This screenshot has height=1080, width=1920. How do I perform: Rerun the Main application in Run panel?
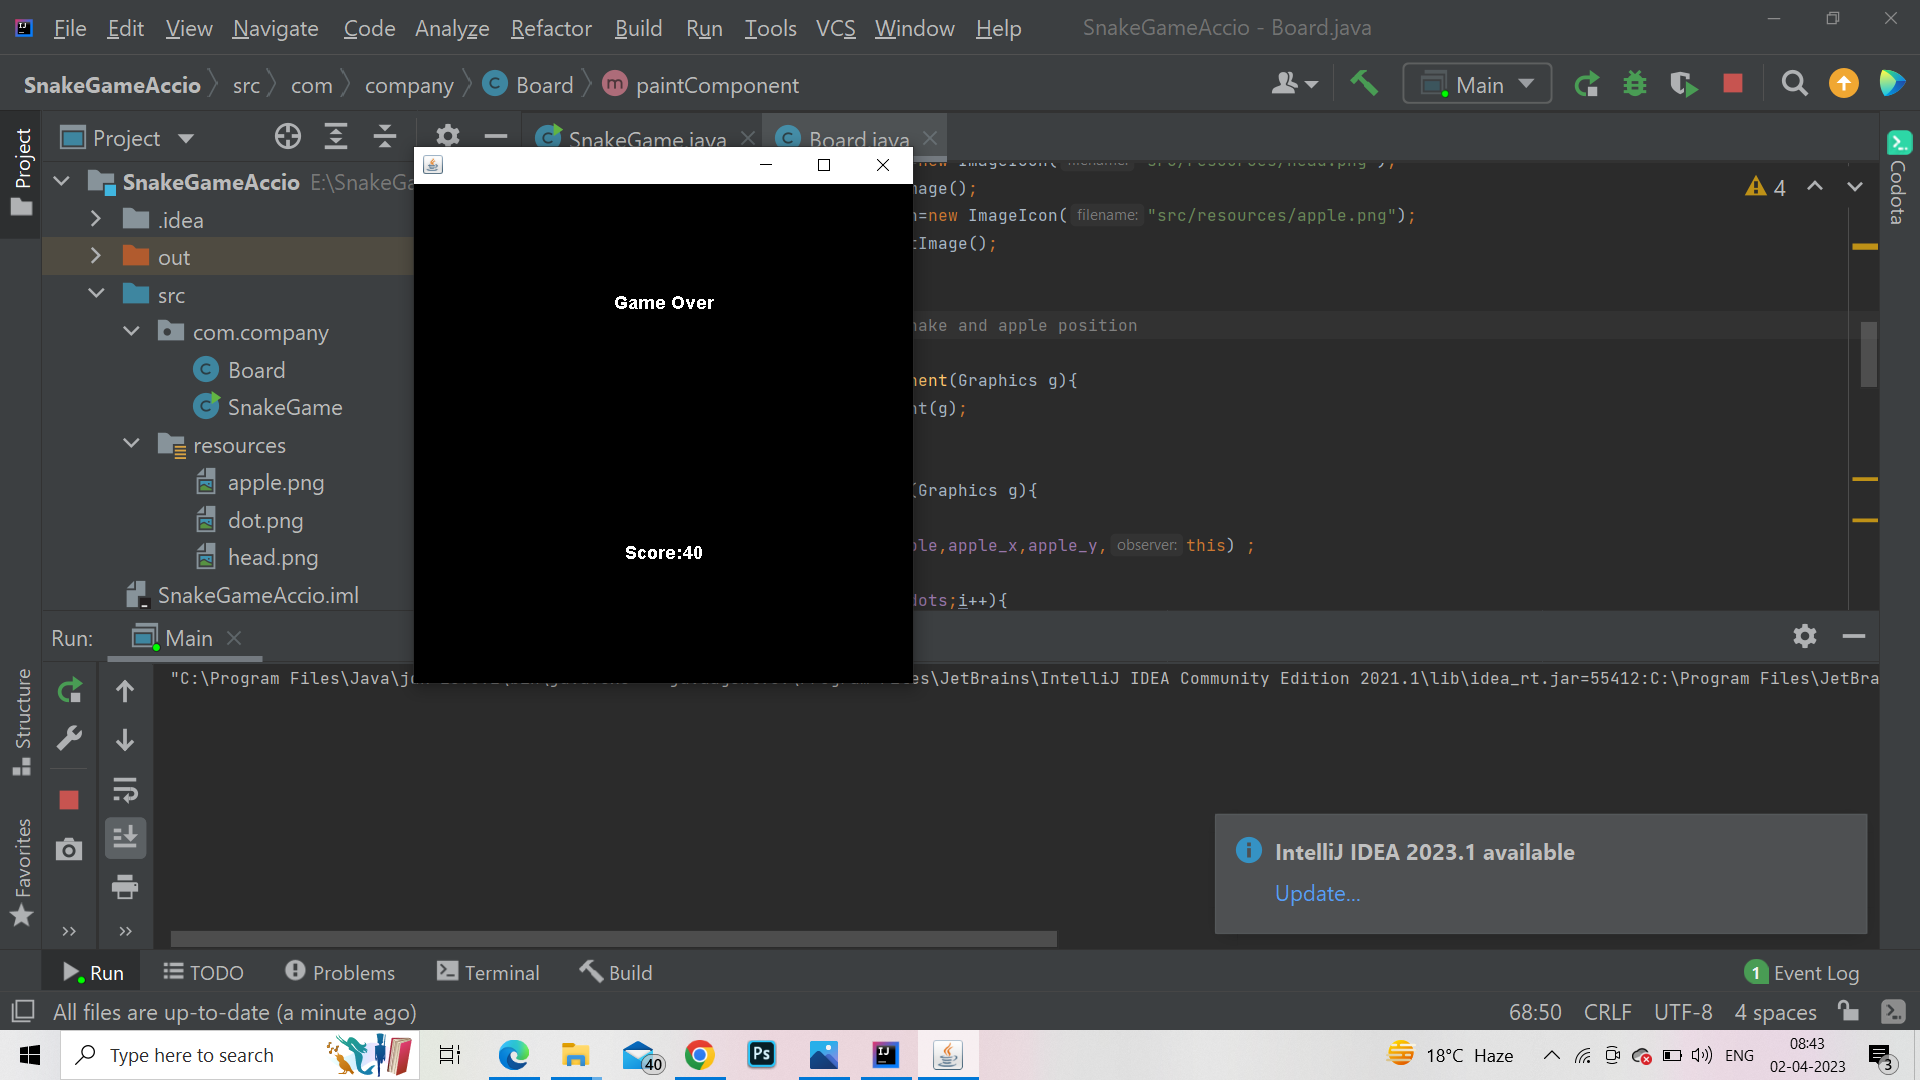point(69,690)
